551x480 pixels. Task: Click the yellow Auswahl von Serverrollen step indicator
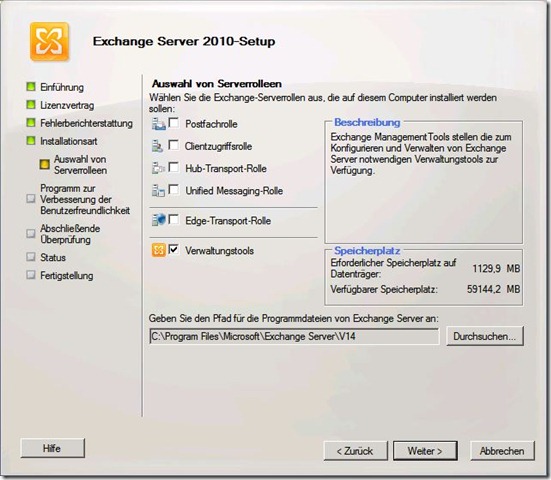(45, 164)
